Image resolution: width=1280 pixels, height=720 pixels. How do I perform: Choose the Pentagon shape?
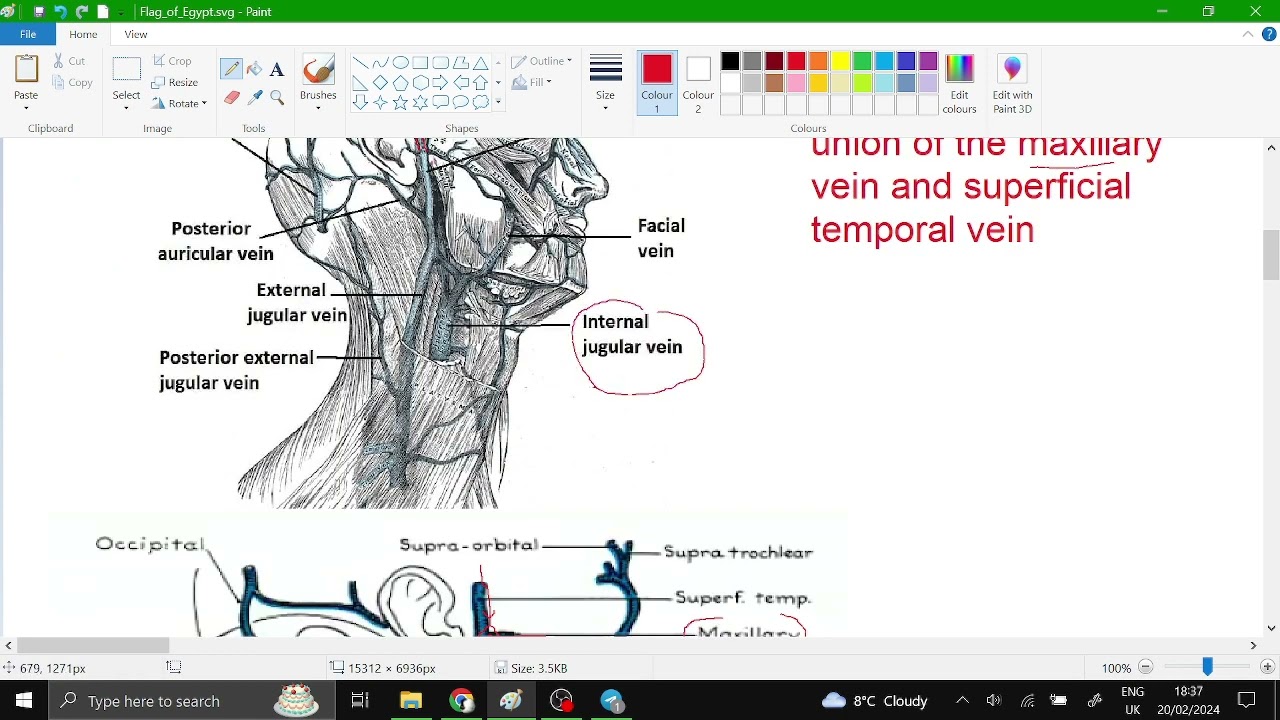pos(400,82)
